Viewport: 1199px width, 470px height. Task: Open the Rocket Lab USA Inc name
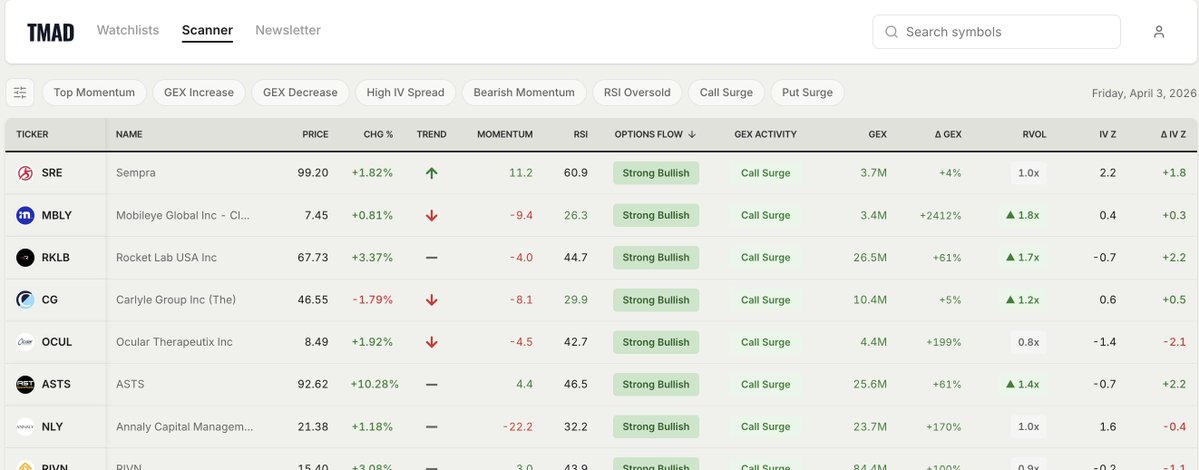pos(166,258)
